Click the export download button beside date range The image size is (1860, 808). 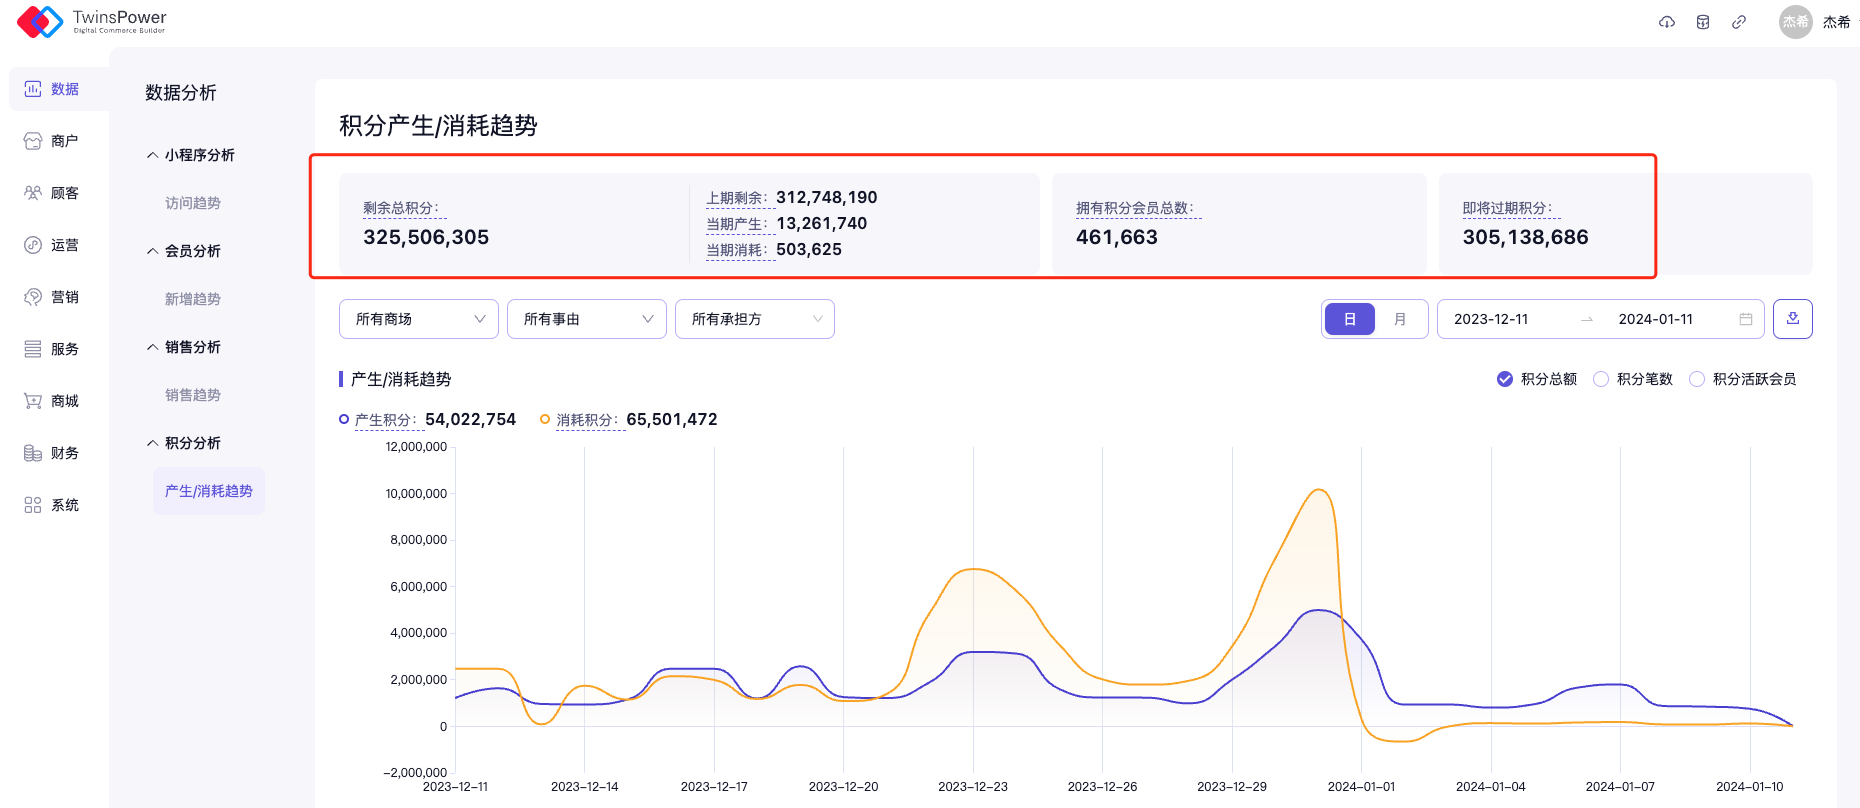click(1792, 319)
